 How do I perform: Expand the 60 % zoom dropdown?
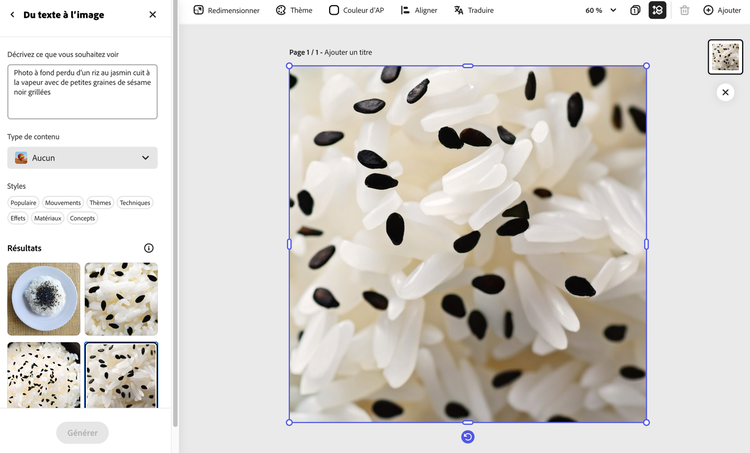click(601, 10)
